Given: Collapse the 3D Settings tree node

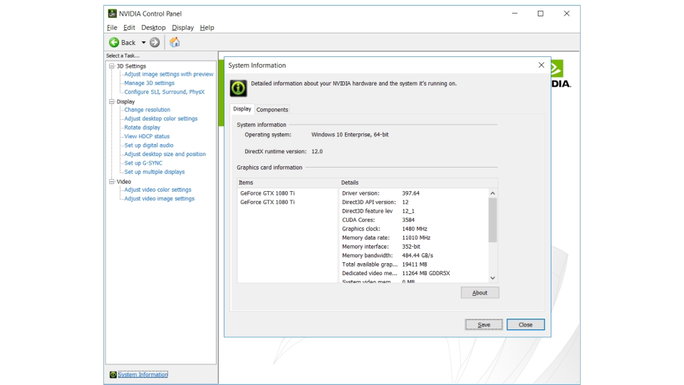Looking at the screenshot, I should (x=112, y=66).
